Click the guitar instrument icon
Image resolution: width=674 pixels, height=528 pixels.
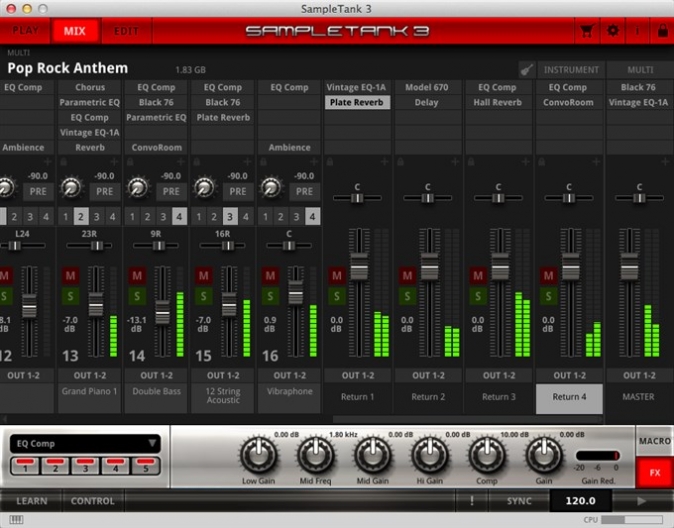coord(527,70)
